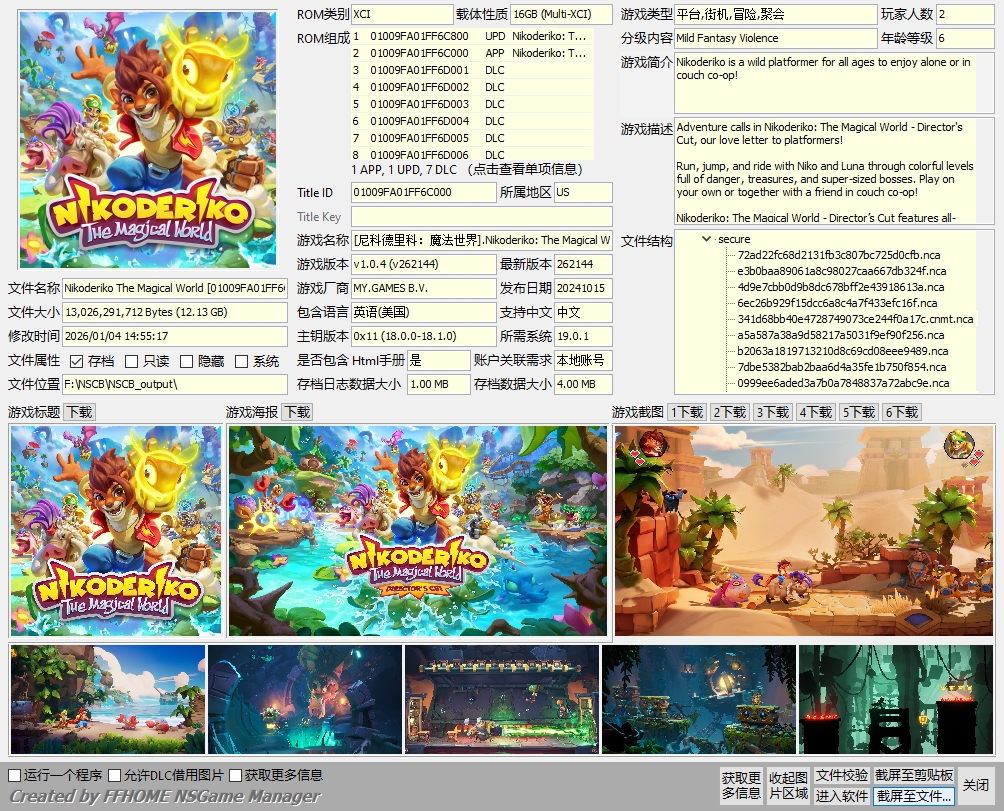
Task: Click 截屏至剪贴板 to copy screenshot
Action: 914,775
